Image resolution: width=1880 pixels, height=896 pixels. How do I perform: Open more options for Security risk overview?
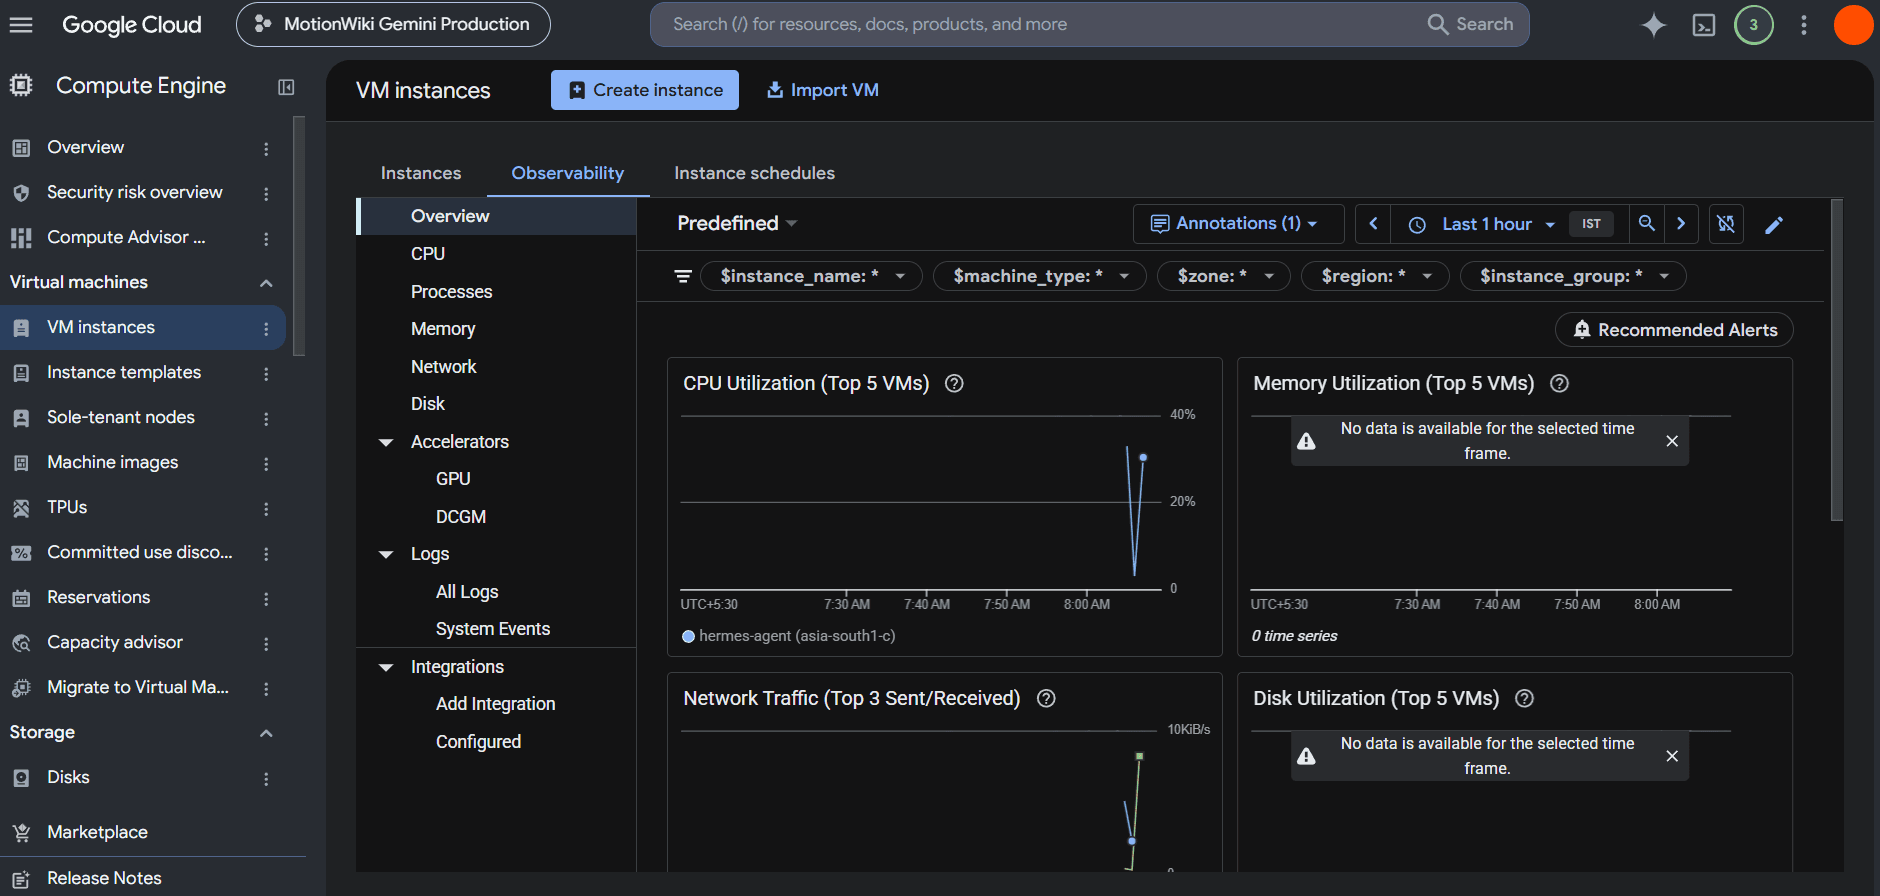pyautogui.click(x=266, y=193)
